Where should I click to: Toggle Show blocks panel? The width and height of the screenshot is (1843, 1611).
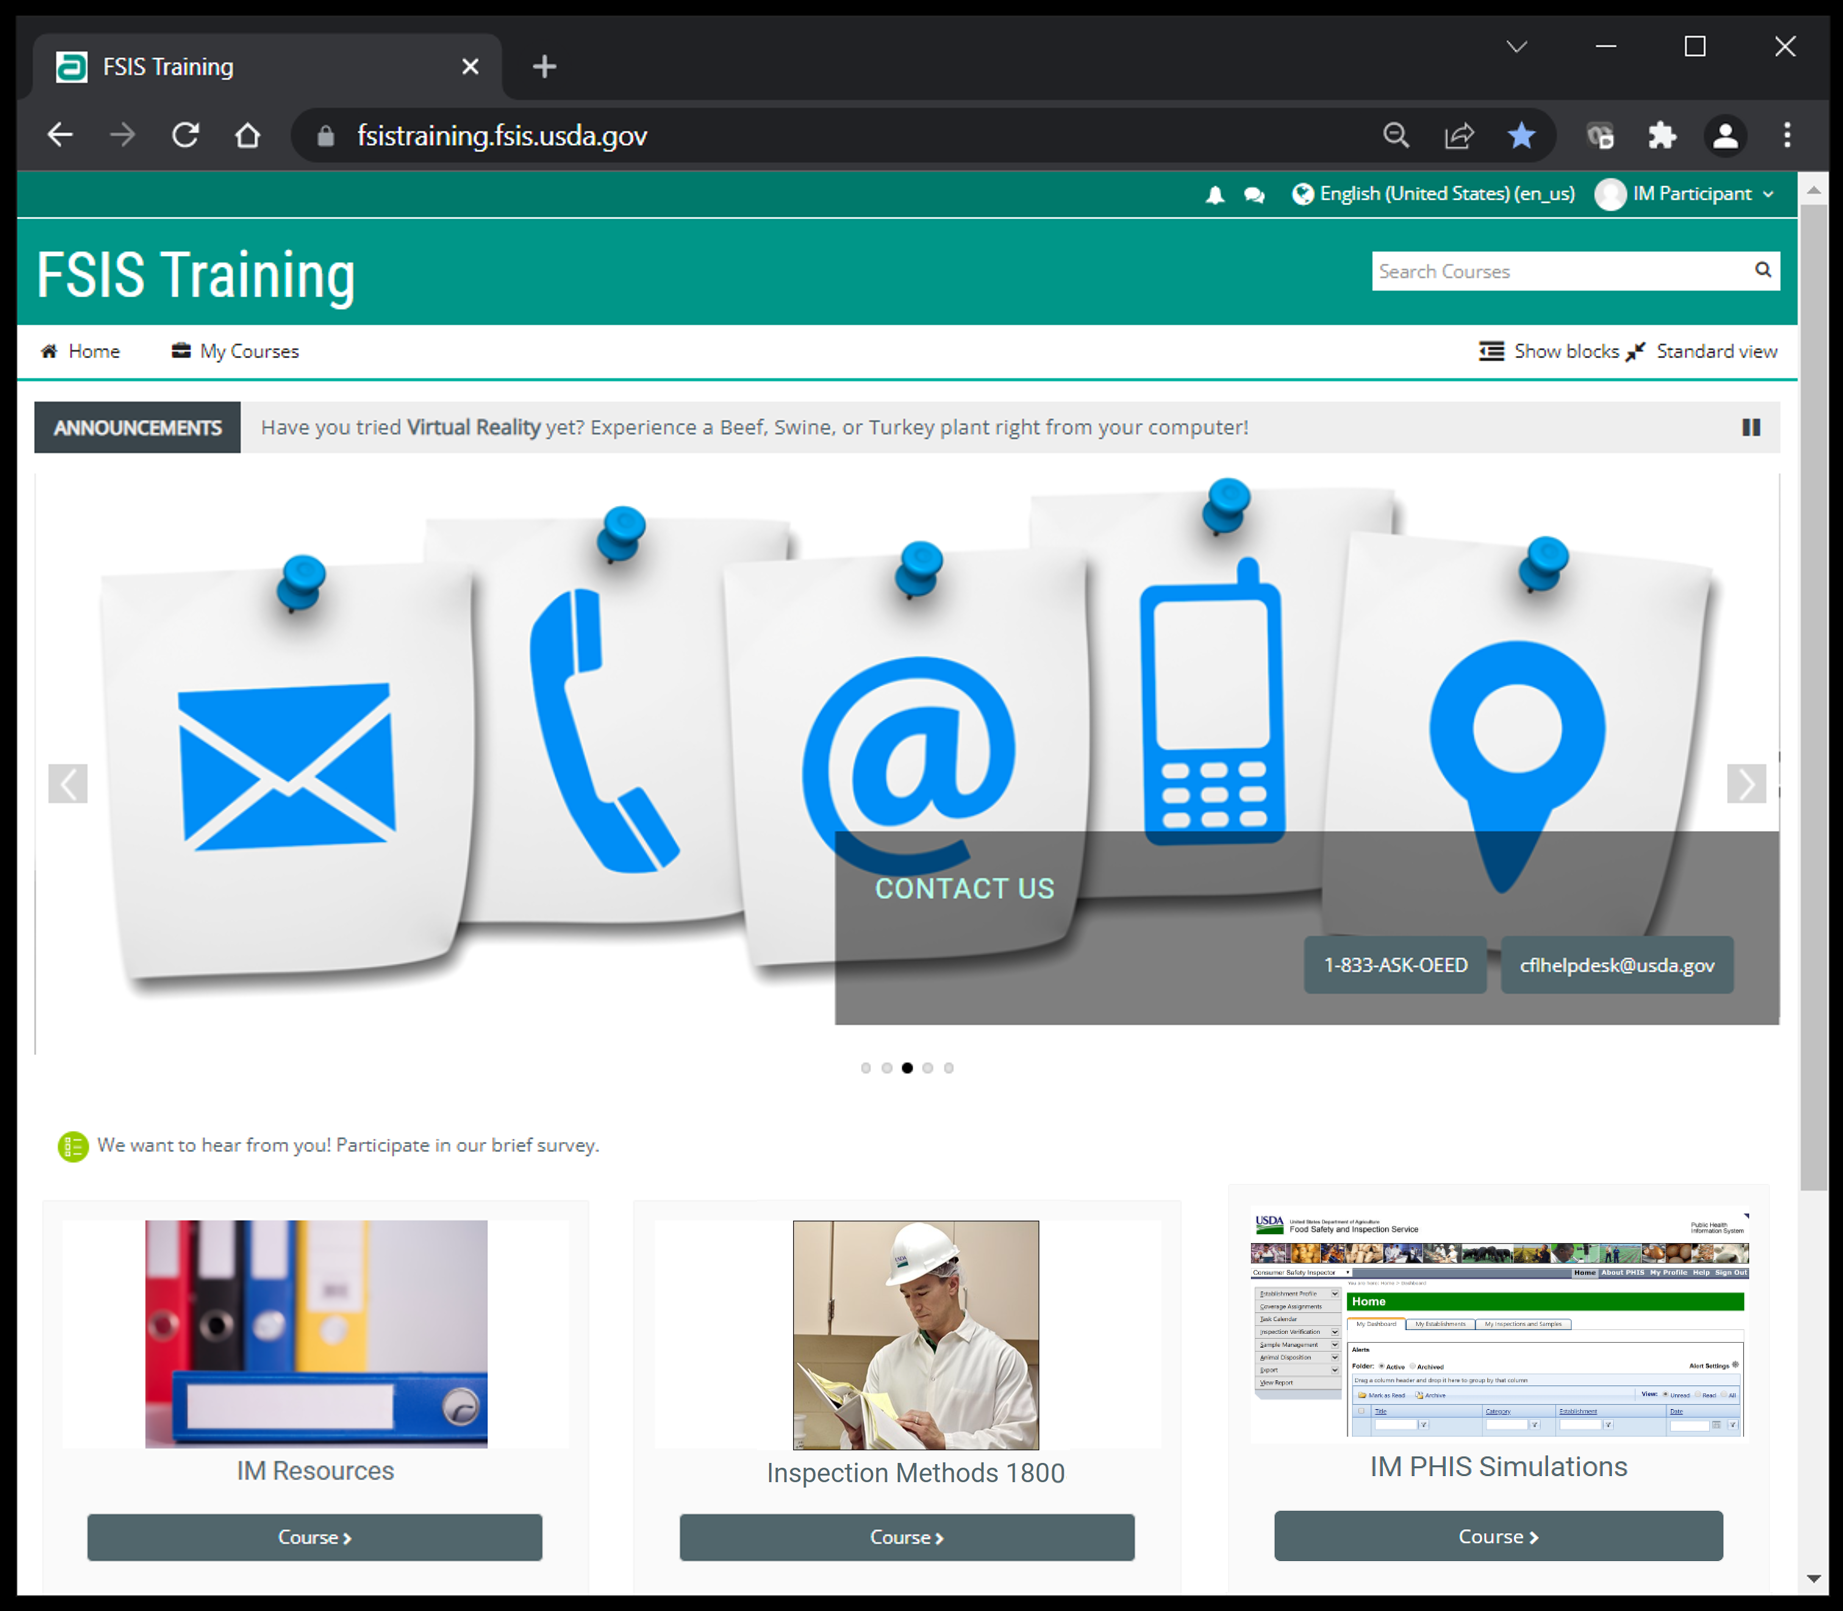[1549, 351]
